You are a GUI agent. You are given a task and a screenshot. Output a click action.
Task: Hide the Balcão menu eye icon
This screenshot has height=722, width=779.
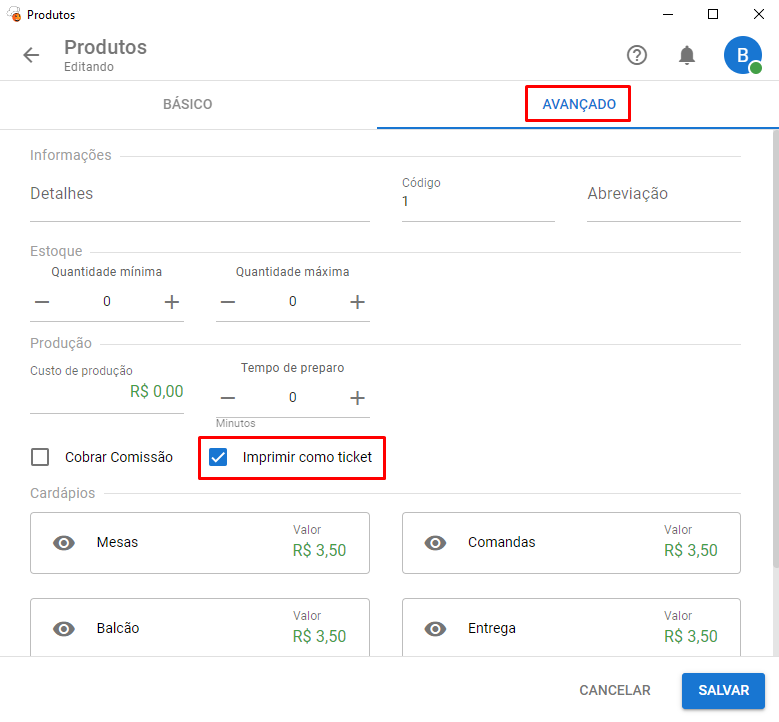click(64, 629)
